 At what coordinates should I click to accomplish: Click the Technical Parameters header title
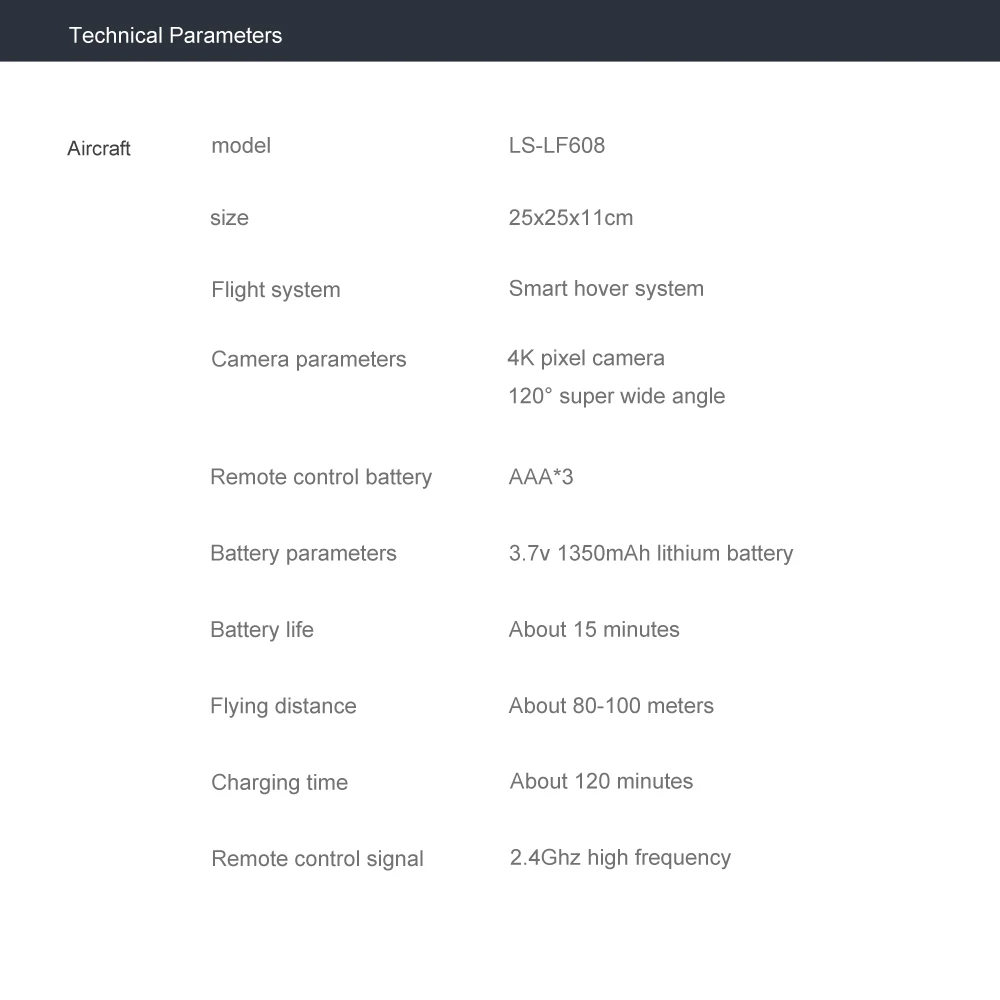175,36
